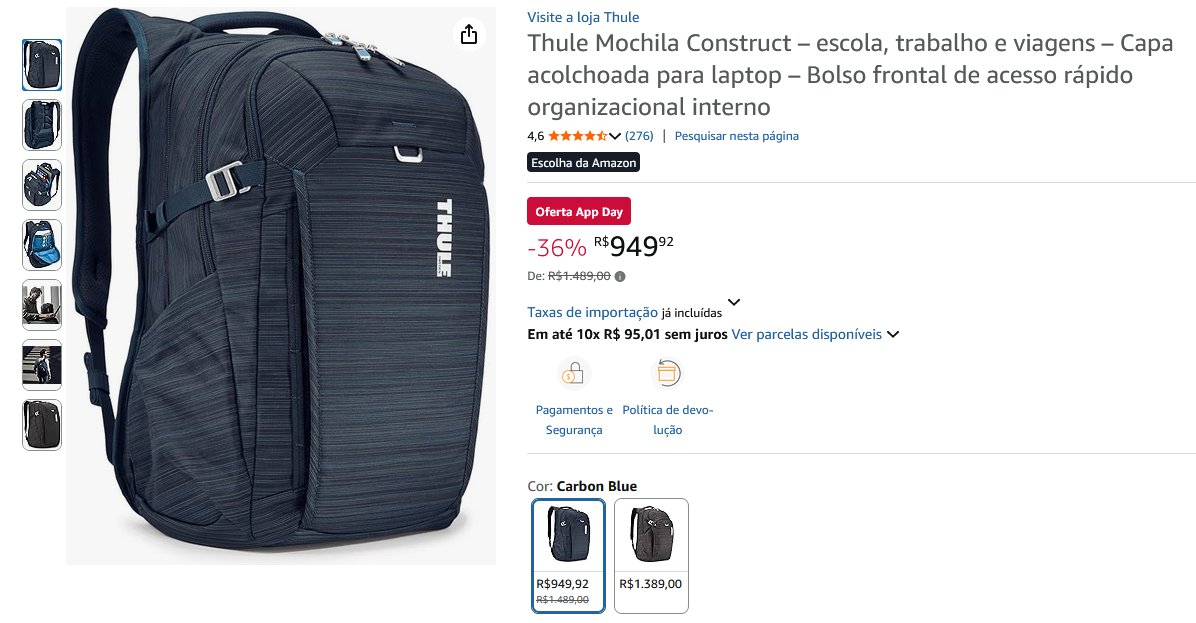The width and height of the screenshot is (1196, 623).
Task: Expand the Taxas de importação details chevron
Action: 734,303
